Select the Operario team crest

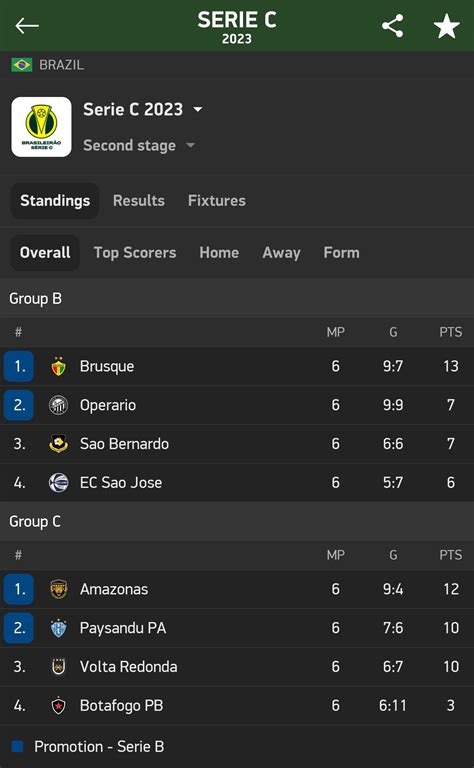58,405
